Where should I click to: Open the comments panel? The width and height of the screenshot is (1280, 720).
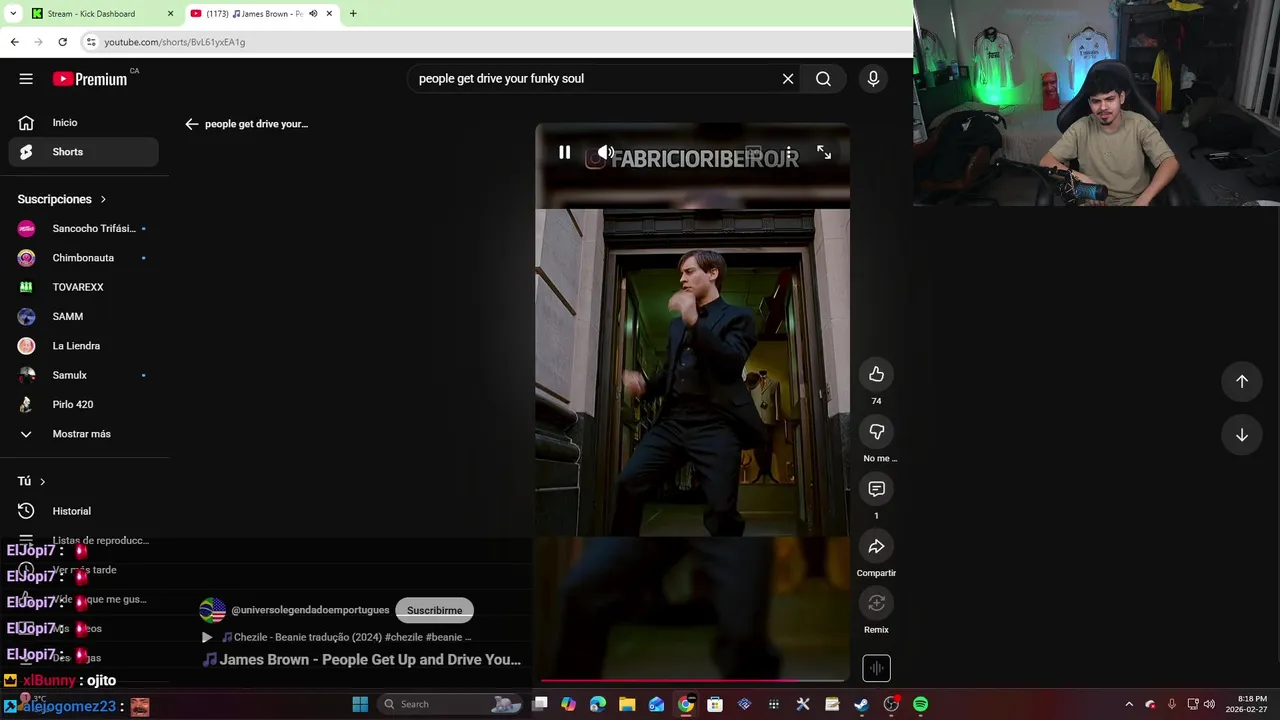[876, 488]
